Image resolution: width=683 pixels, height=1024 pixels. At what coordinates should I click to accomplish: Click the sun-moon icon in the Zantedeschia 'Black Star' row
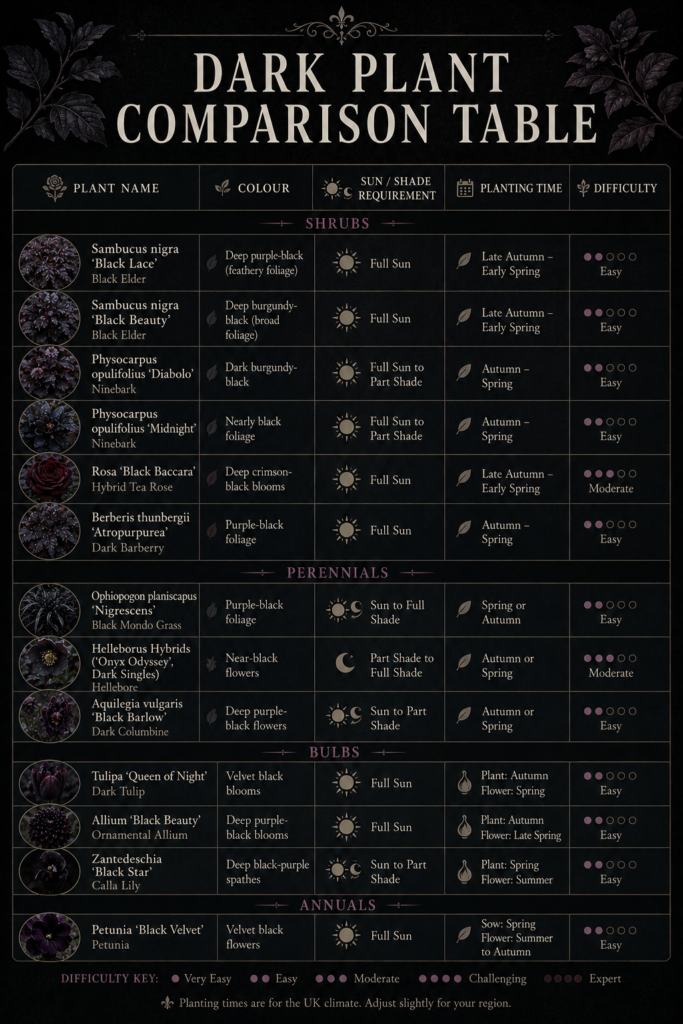[344, 871]
